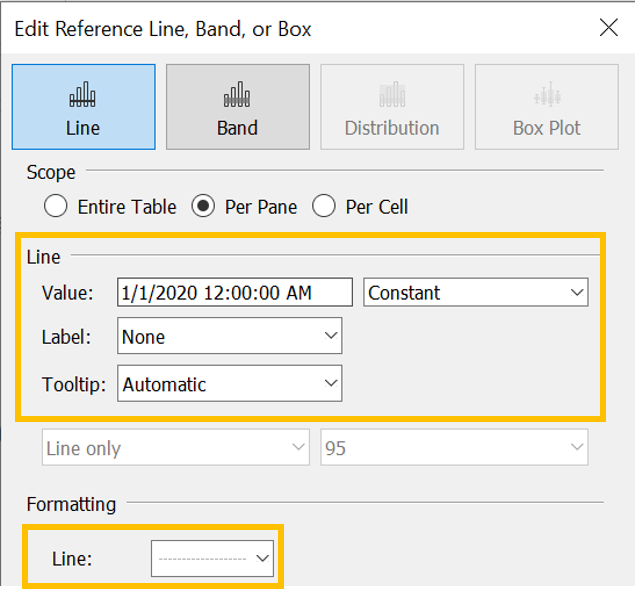
Task: Select the Line reference type icon
Action: click(83, 107)
